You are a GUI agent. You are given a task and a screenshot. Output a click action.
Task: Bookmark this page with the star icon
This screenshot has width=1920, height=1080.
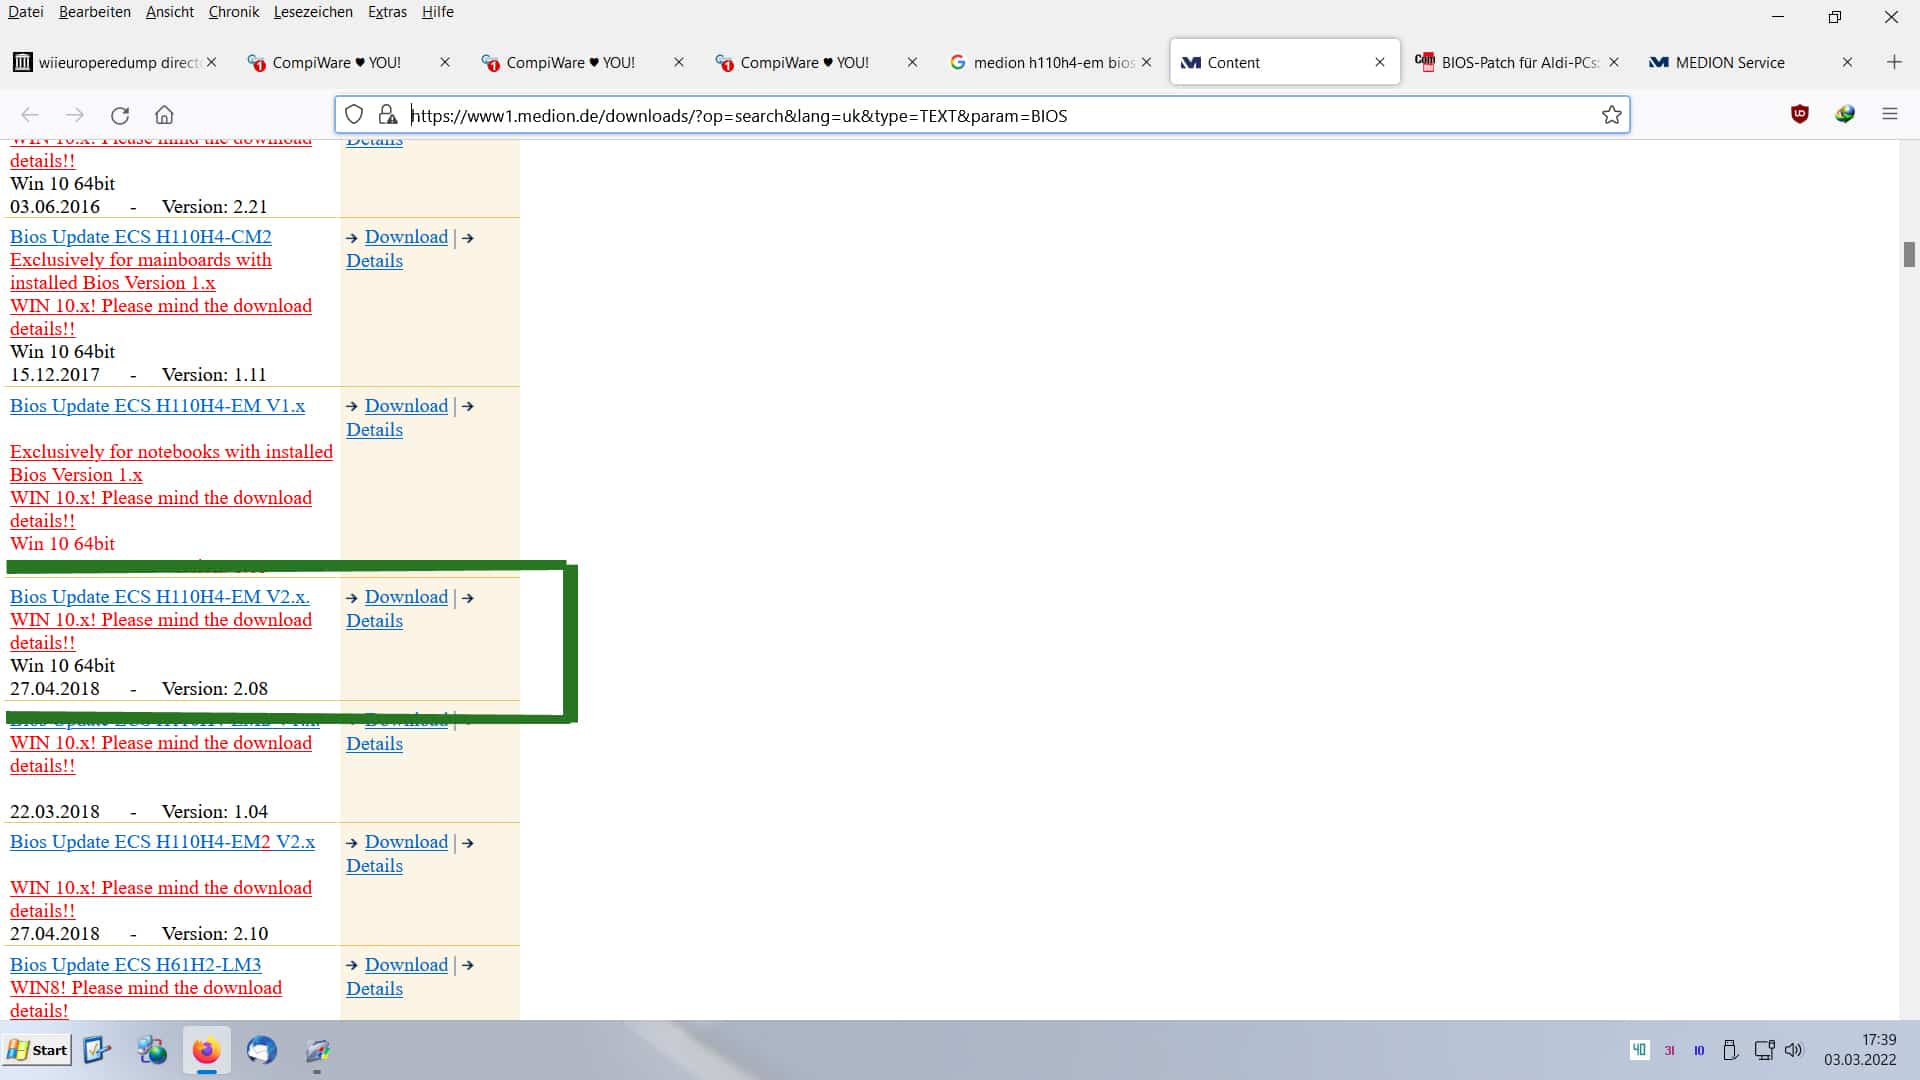tap(1611, 115)
